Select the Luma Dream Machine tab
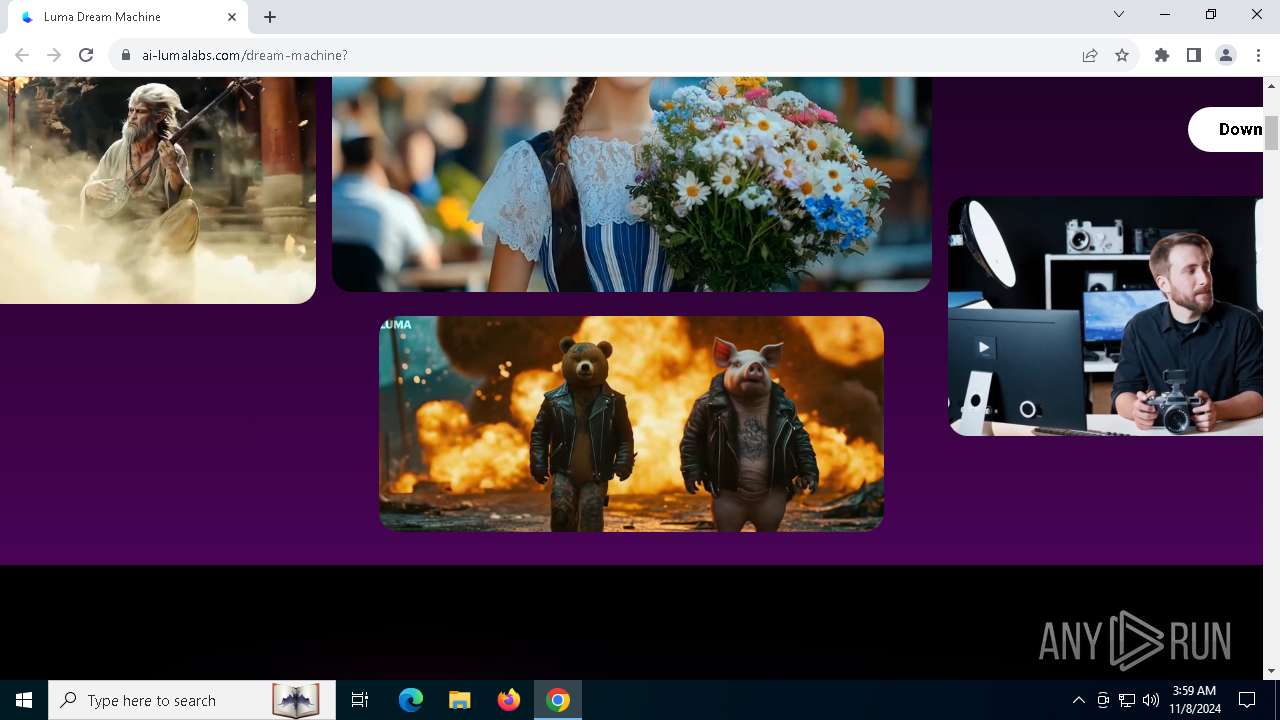Image resolution: width=1280 pixels, height=720 pixels. 127,17
